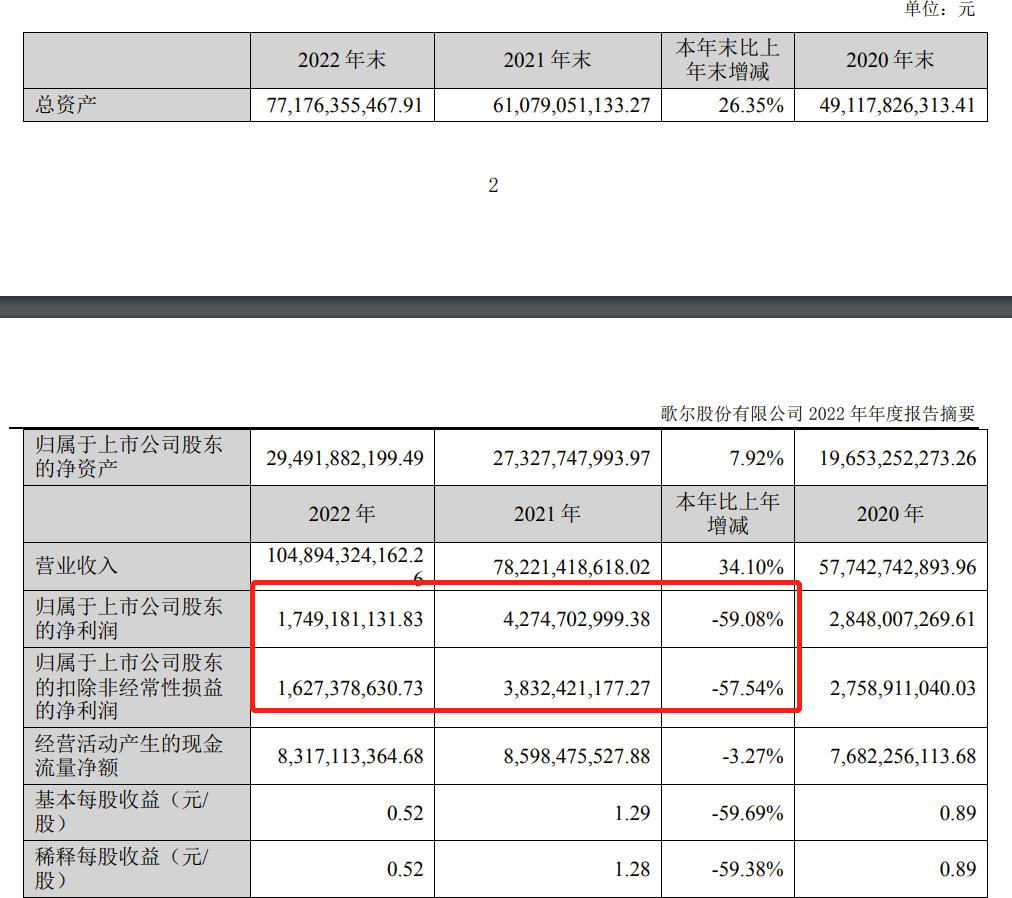Click net assets value 29,491,882,199.49
1012x898 pixels.
click(x=345, y=458)
